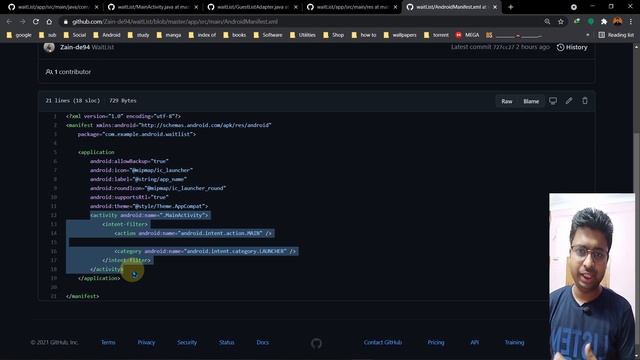Image resolution: width=640 pixels, height=360 pixels.
Task: Open the wallpapers bookmarks folder
Action: tap(400, 35)
